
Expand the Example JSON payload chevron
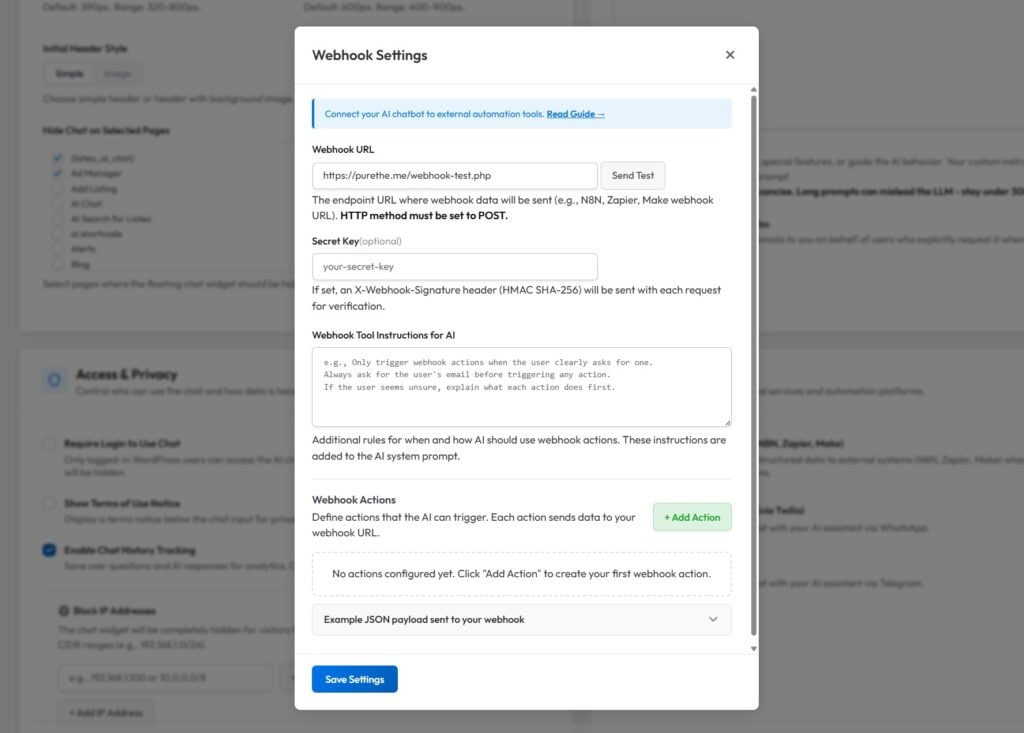tap(713, 620)
